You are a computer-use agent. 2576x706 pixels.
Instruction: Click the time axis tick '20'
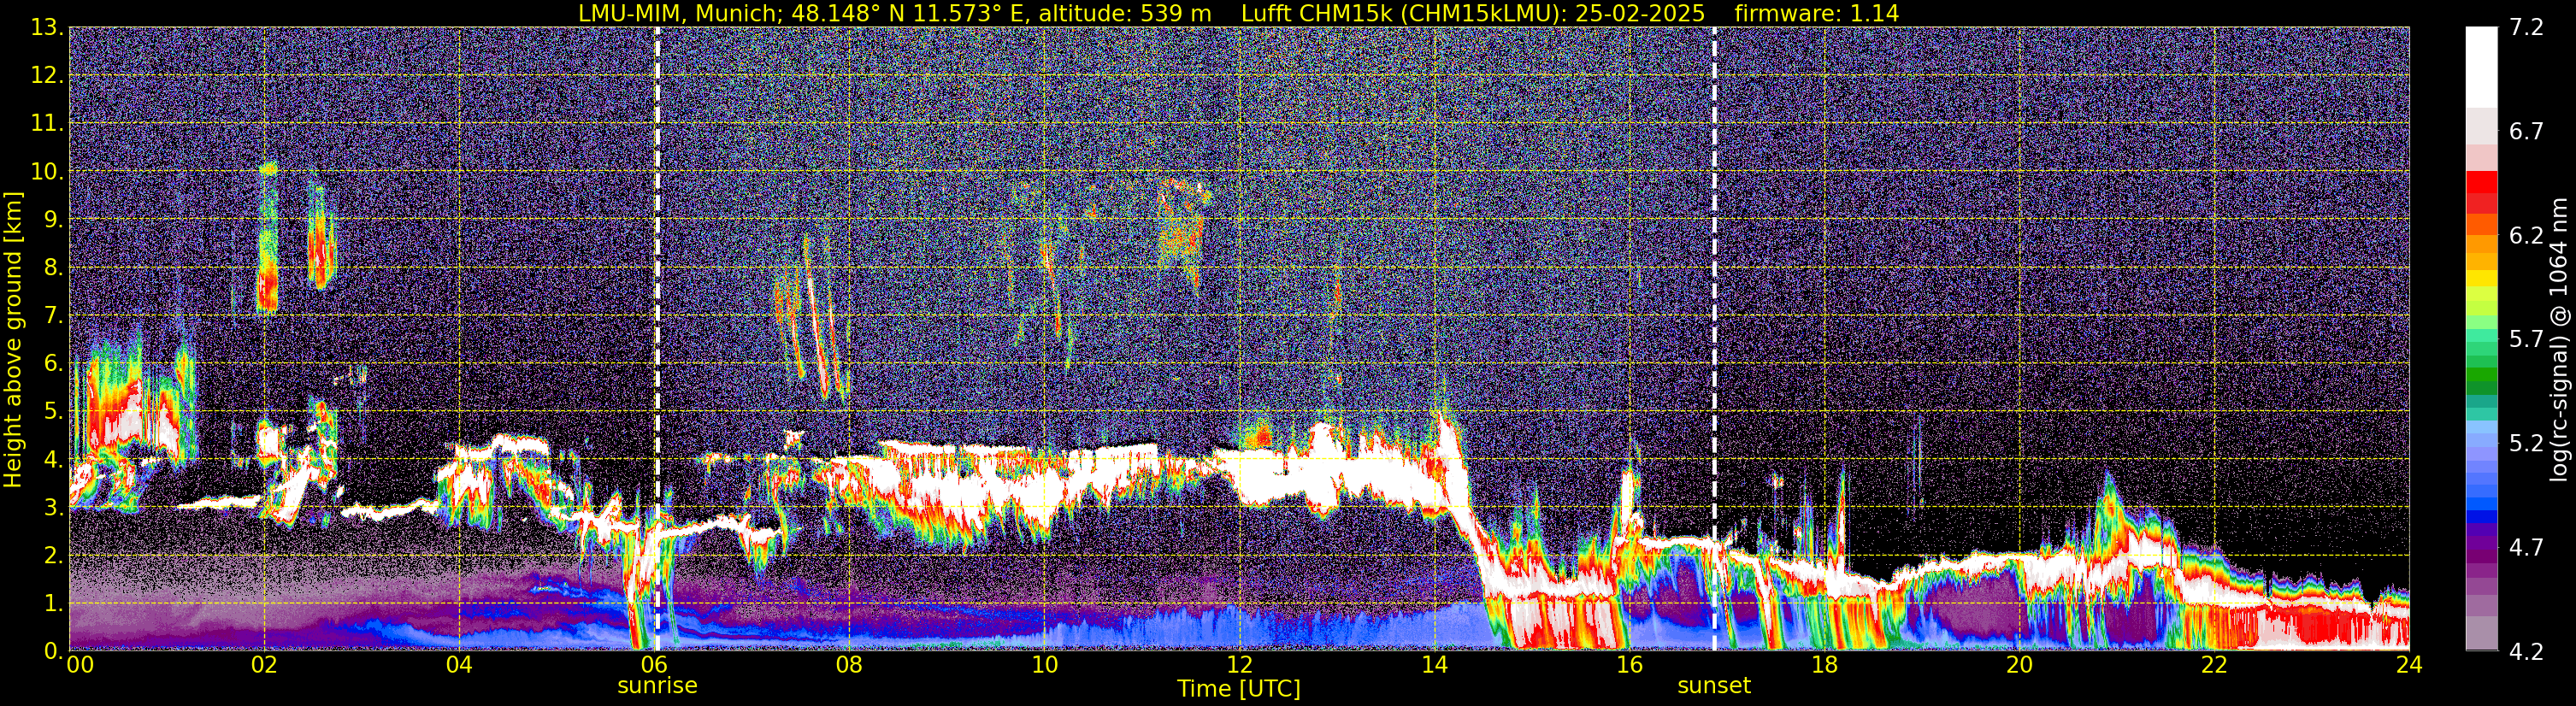[x=2019, y=665]
